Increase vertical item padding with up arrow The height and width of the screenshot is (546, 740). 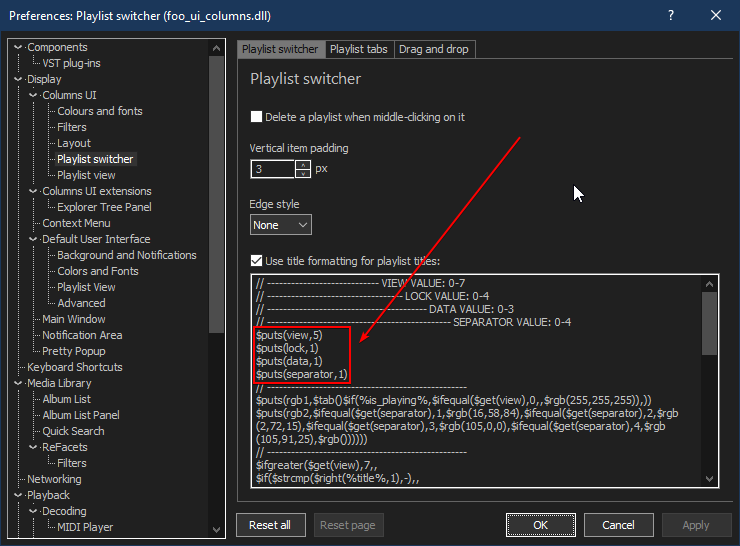pyautogui.click(x=304, y=164)
